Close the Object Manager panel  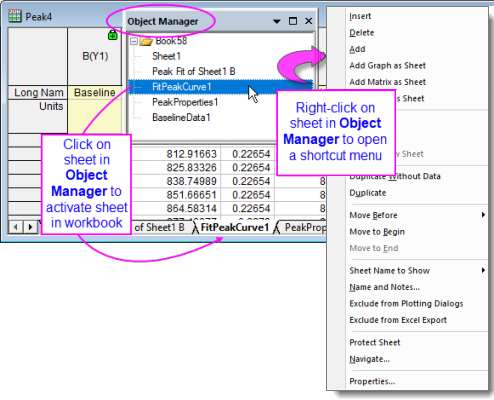pos(309,21)
